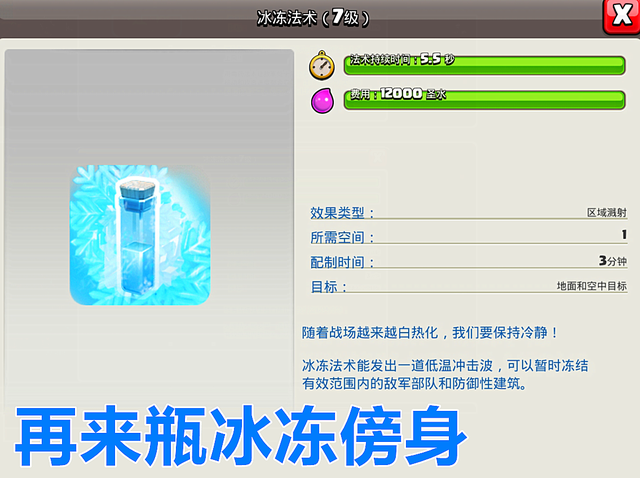
Task: Click the 冰冻法术 (7级) title text
Action: tap(313, 18)
